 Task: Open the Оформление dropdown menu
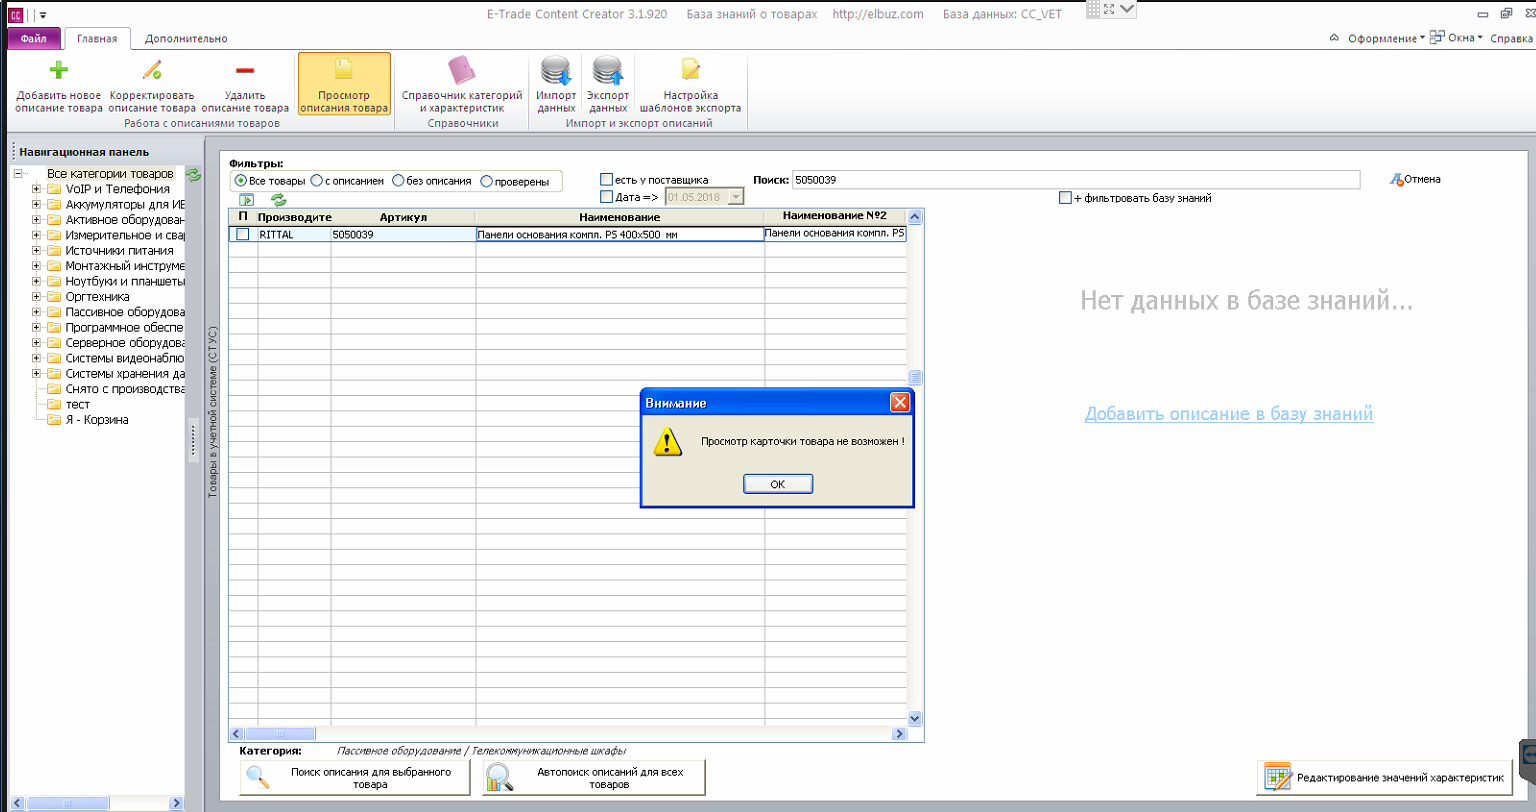click(1387, 38)
